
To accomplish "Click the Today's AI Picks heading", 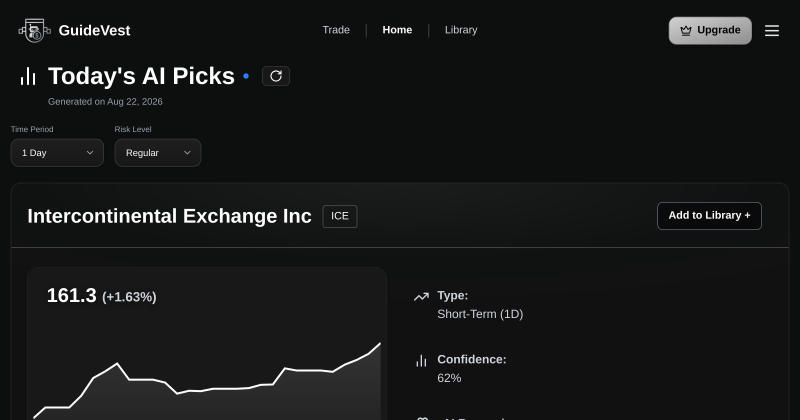I will pyautogui.click(x=141, y=76).
